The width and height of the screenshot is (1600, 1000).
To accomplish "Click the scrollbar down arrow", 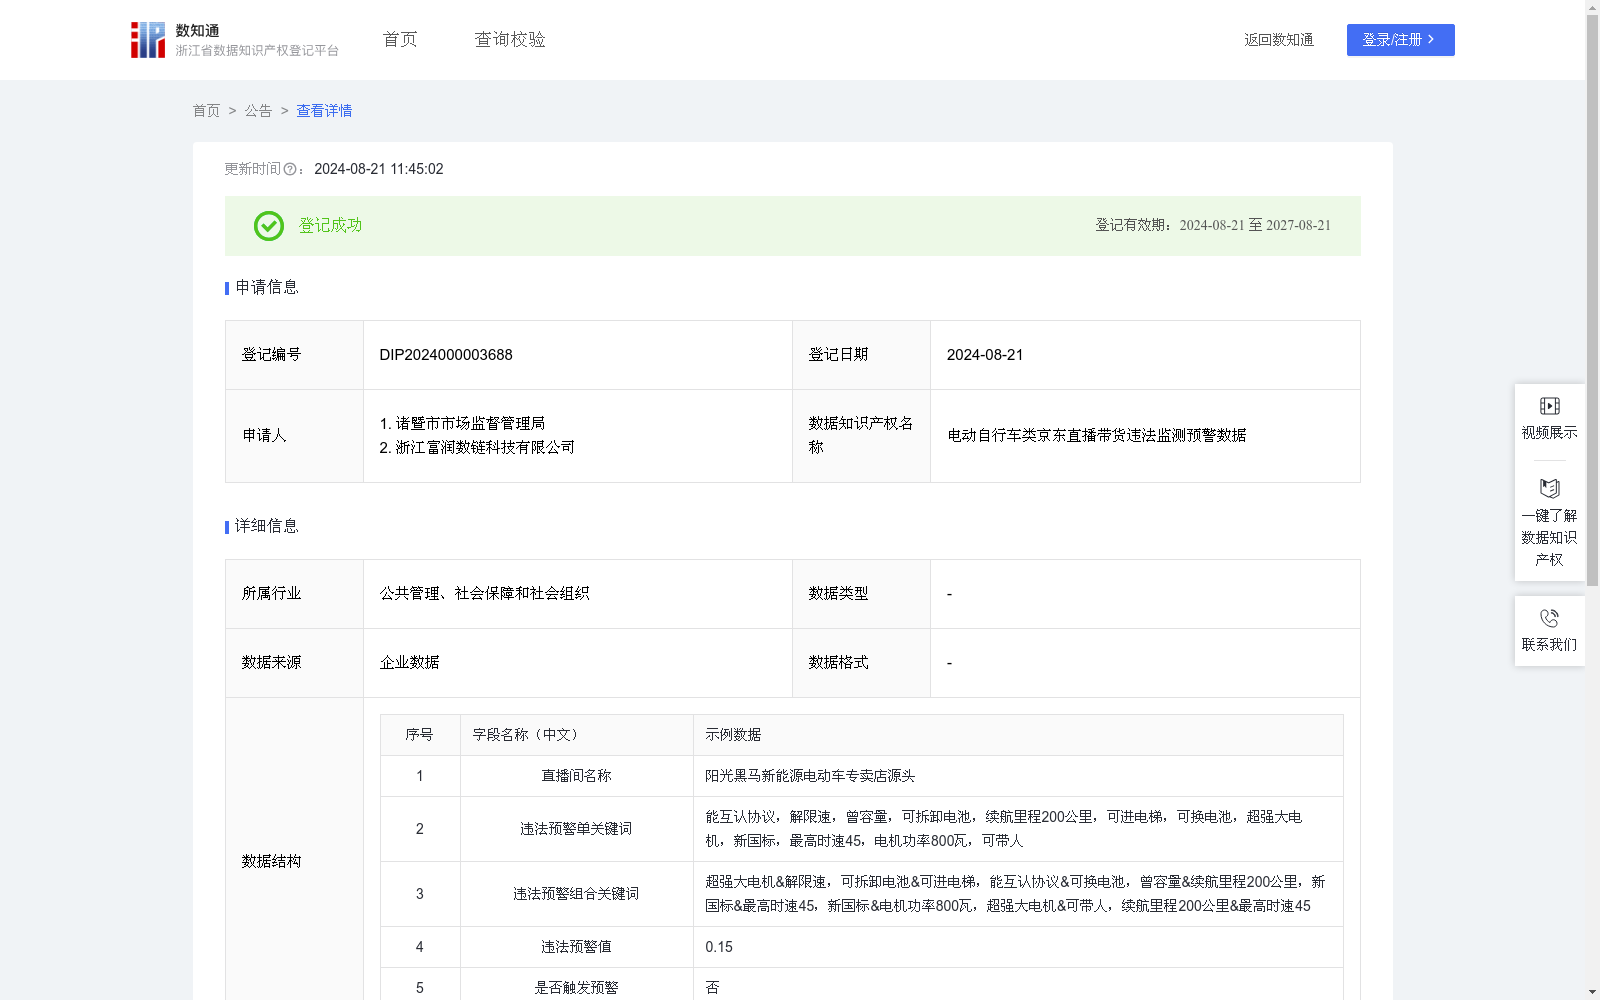I will click(1592, 992).
